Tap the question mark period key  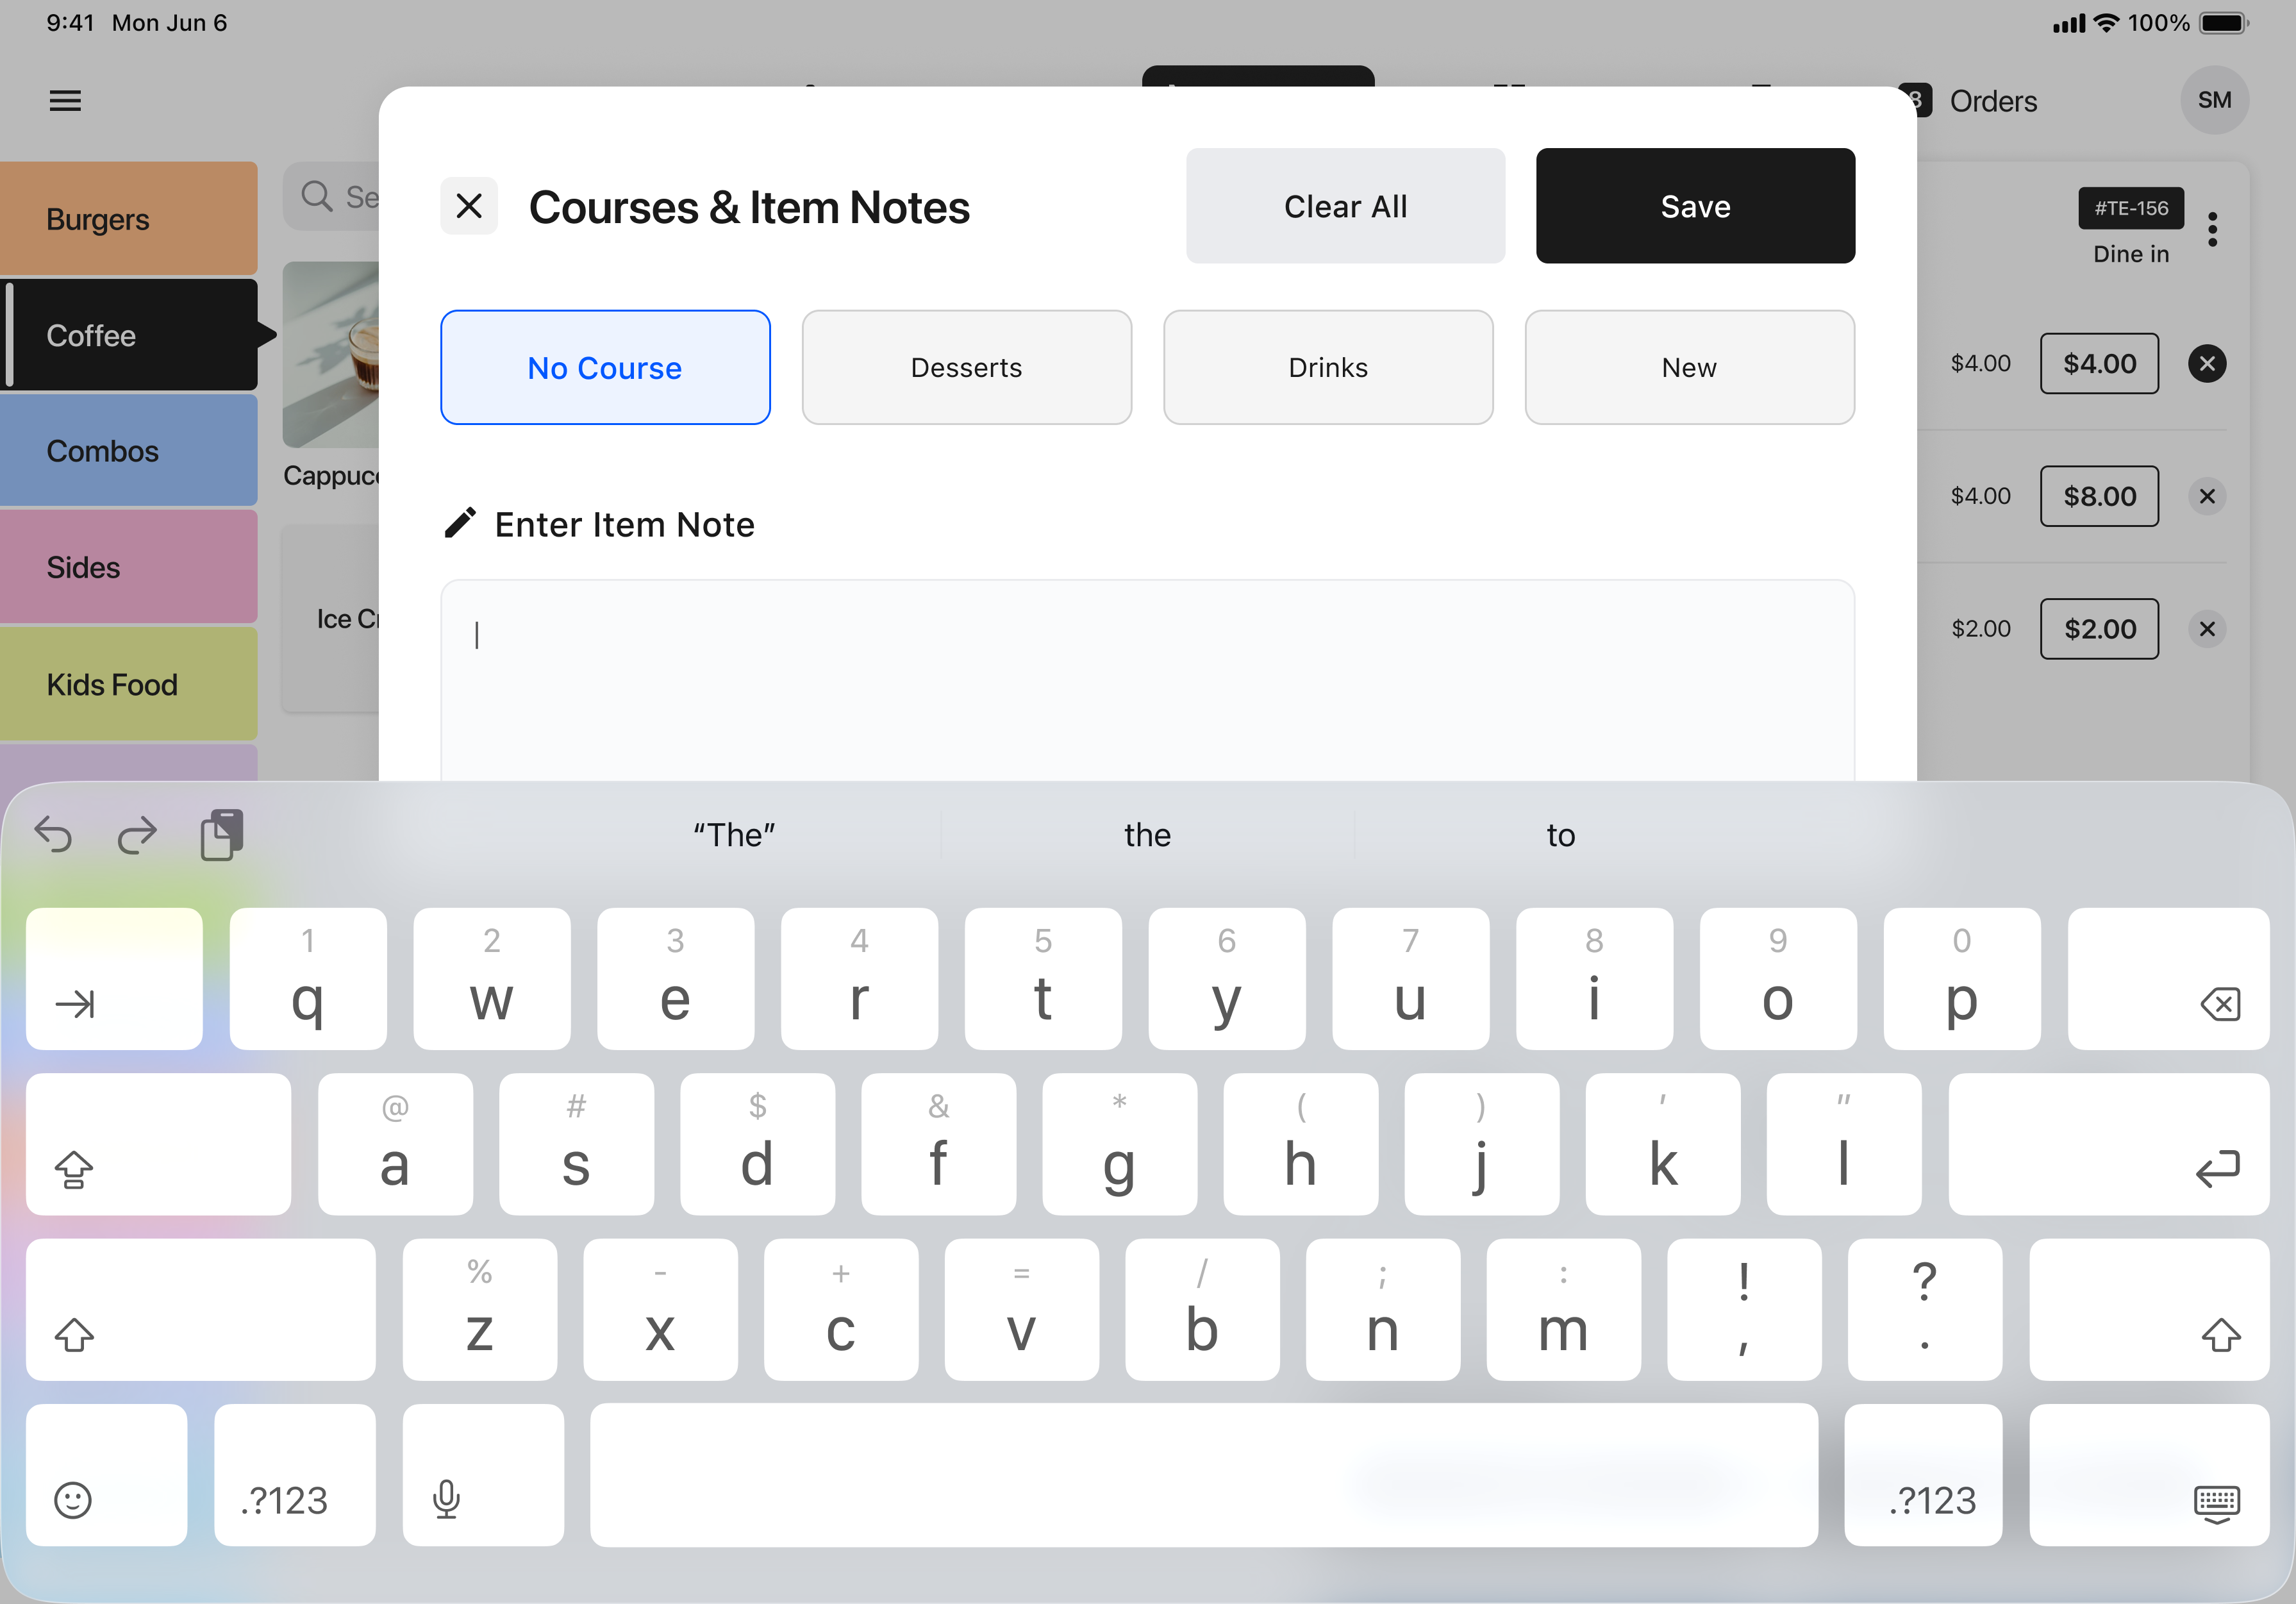(x=1924, y=1310)
